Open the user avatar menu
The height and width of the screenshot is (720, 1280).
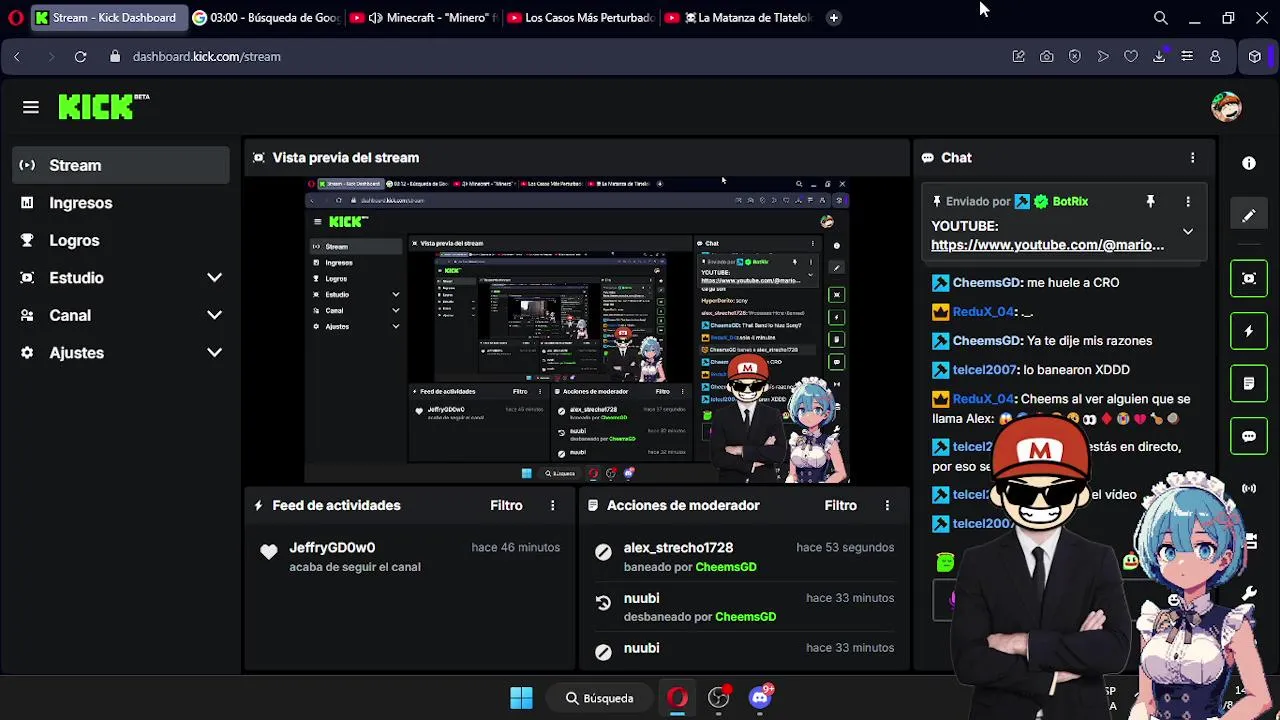click(x=1226, y=107)
